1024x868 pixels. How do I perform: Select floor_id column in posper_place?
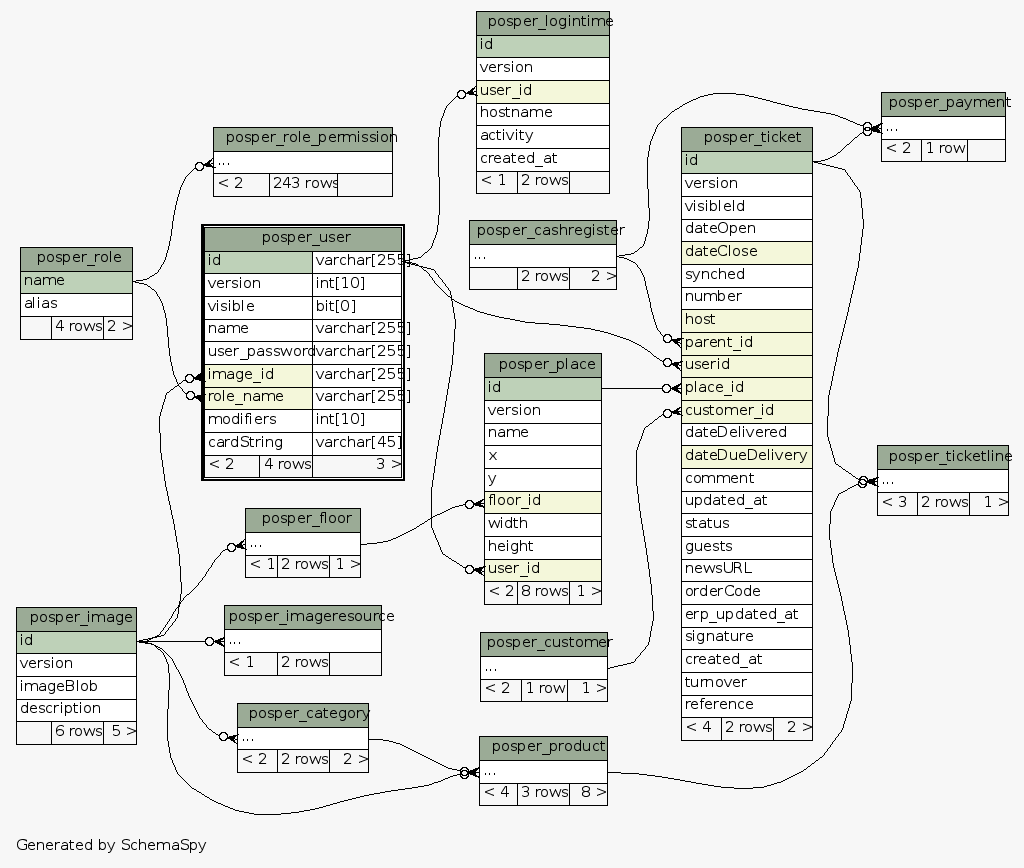pyautogui.click(x=543, y=501)
